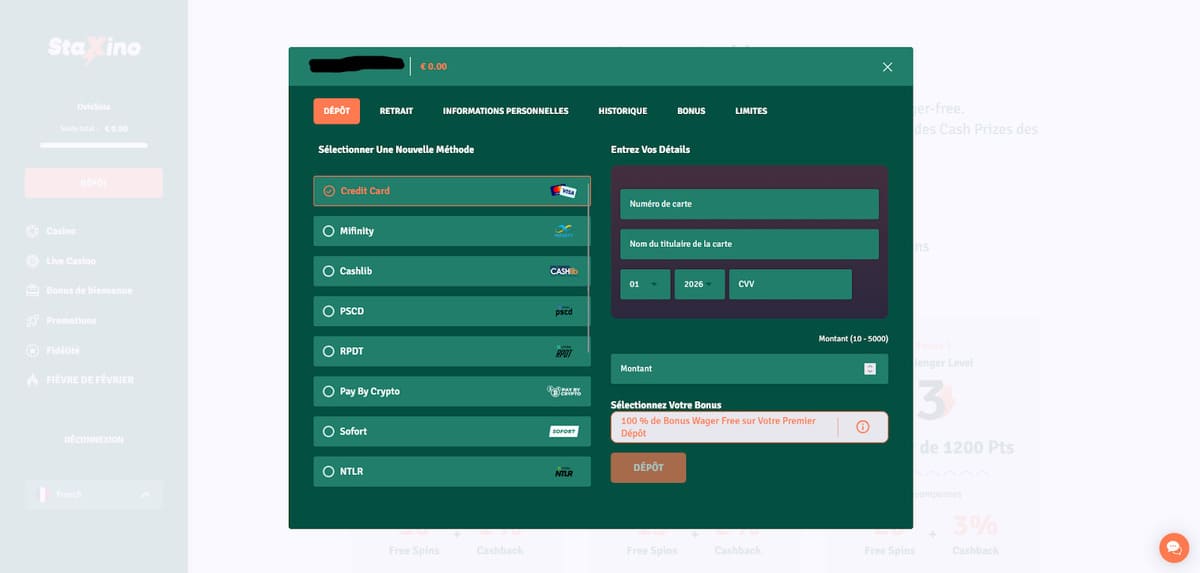Click the Visa credit card logo icon
1200x573 pixels.
(x=563, y=191)
